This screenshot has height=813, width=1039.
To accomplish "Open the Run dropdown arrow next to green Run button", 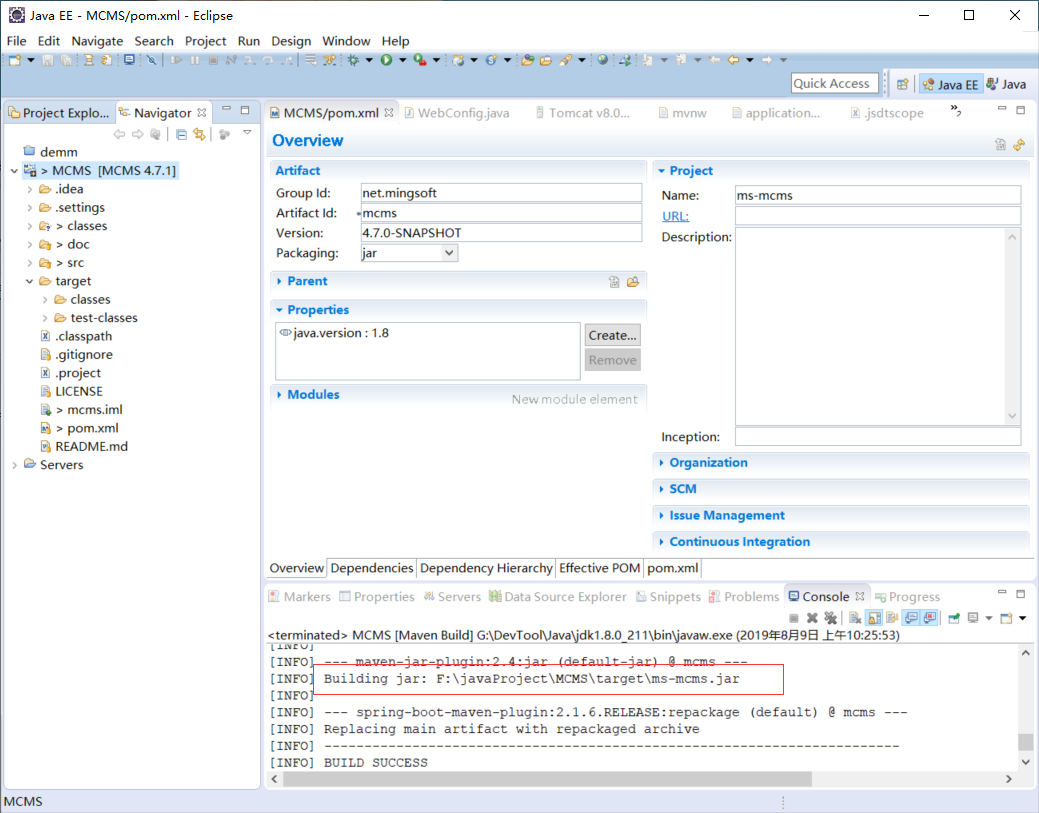I will [x=402, y=60].
